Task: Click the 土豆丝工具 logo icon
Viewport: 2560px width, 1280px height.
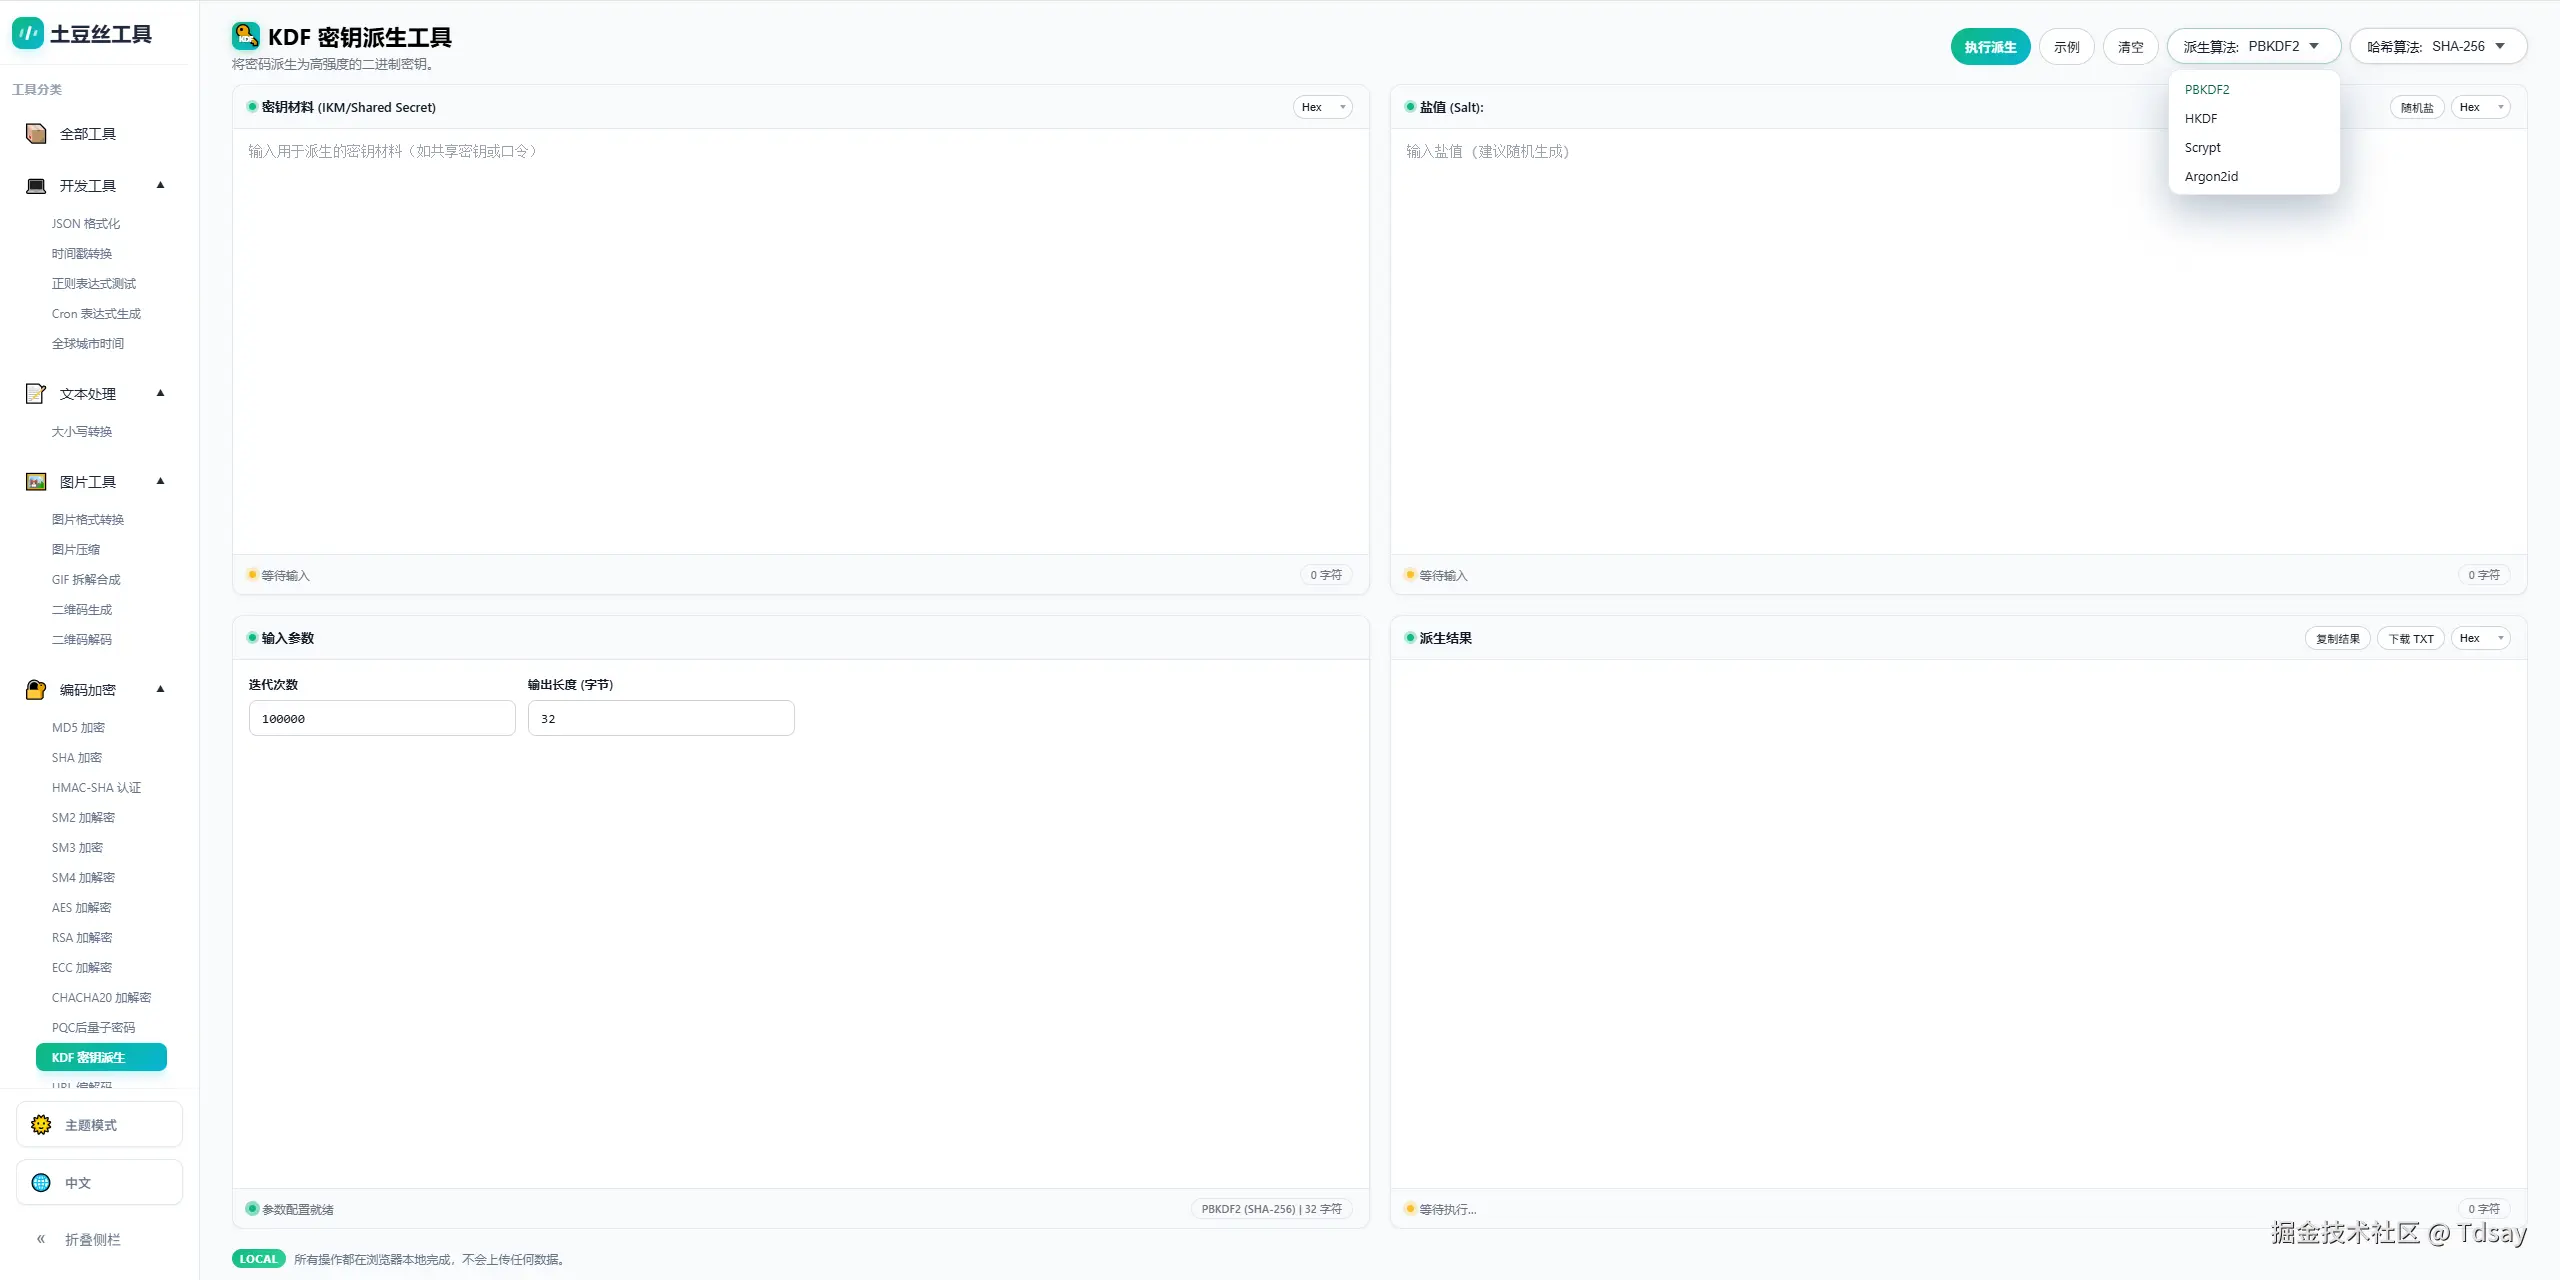Action: click(x=27, y=34)
